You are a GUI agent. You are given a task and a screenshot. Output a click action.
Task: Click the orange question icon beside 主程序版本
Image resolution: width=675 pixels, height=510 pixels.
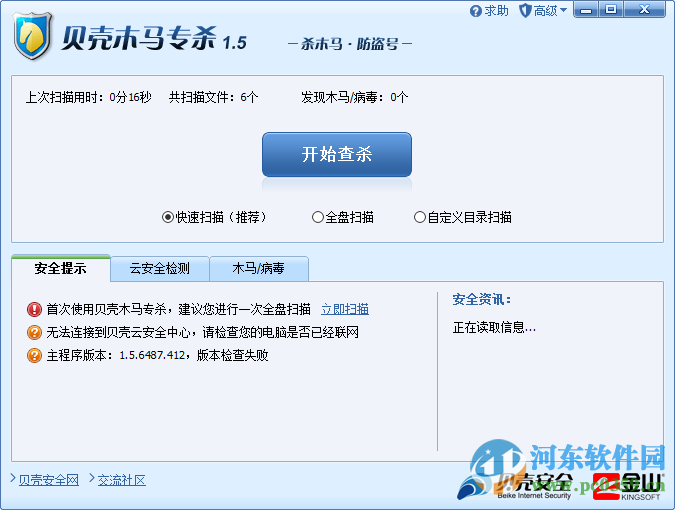[x=34, y=355]
